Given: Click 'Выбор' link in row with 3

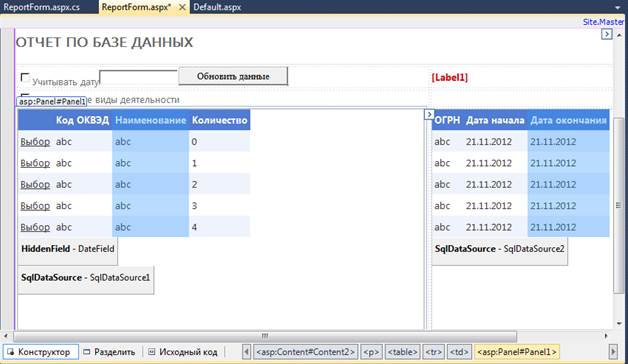Looking at the screenshot, I should [x=35, y=206].
